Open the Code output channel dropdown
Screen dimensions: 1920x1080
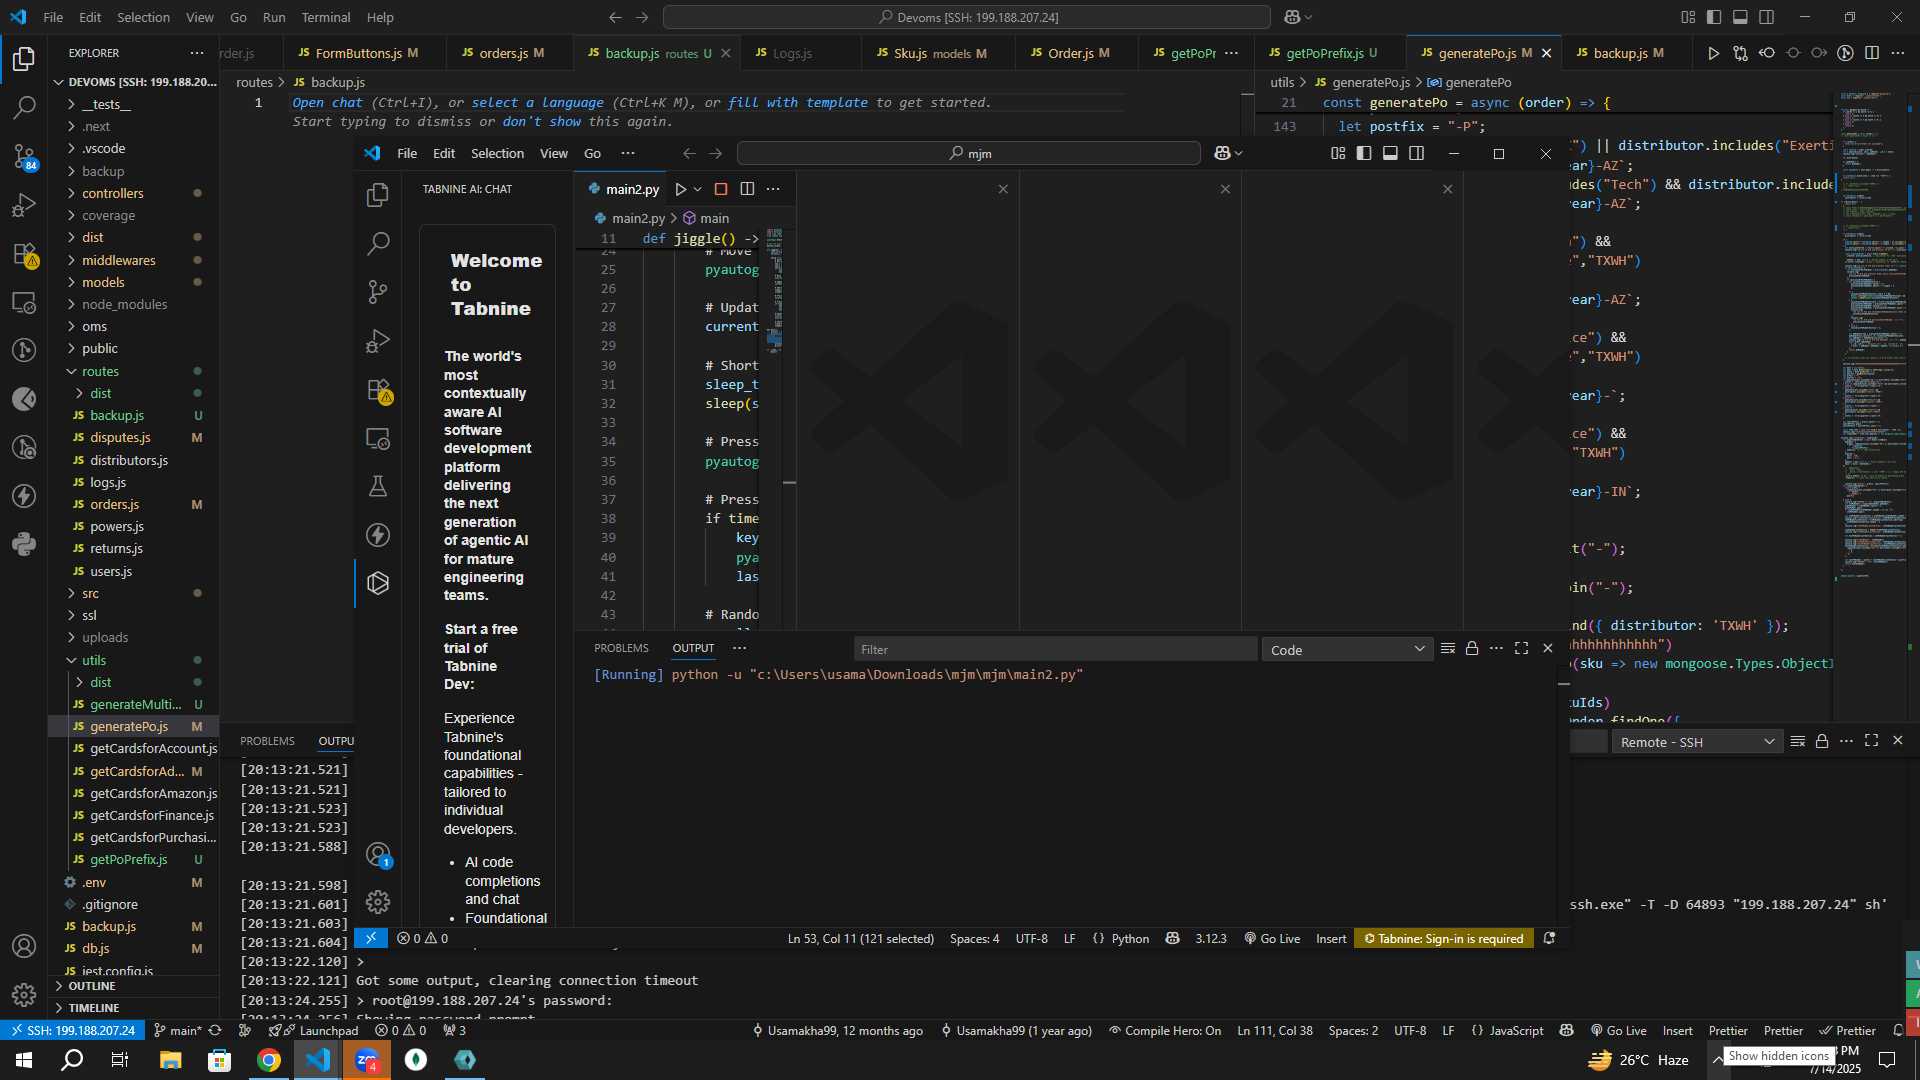pos(1347,650)
